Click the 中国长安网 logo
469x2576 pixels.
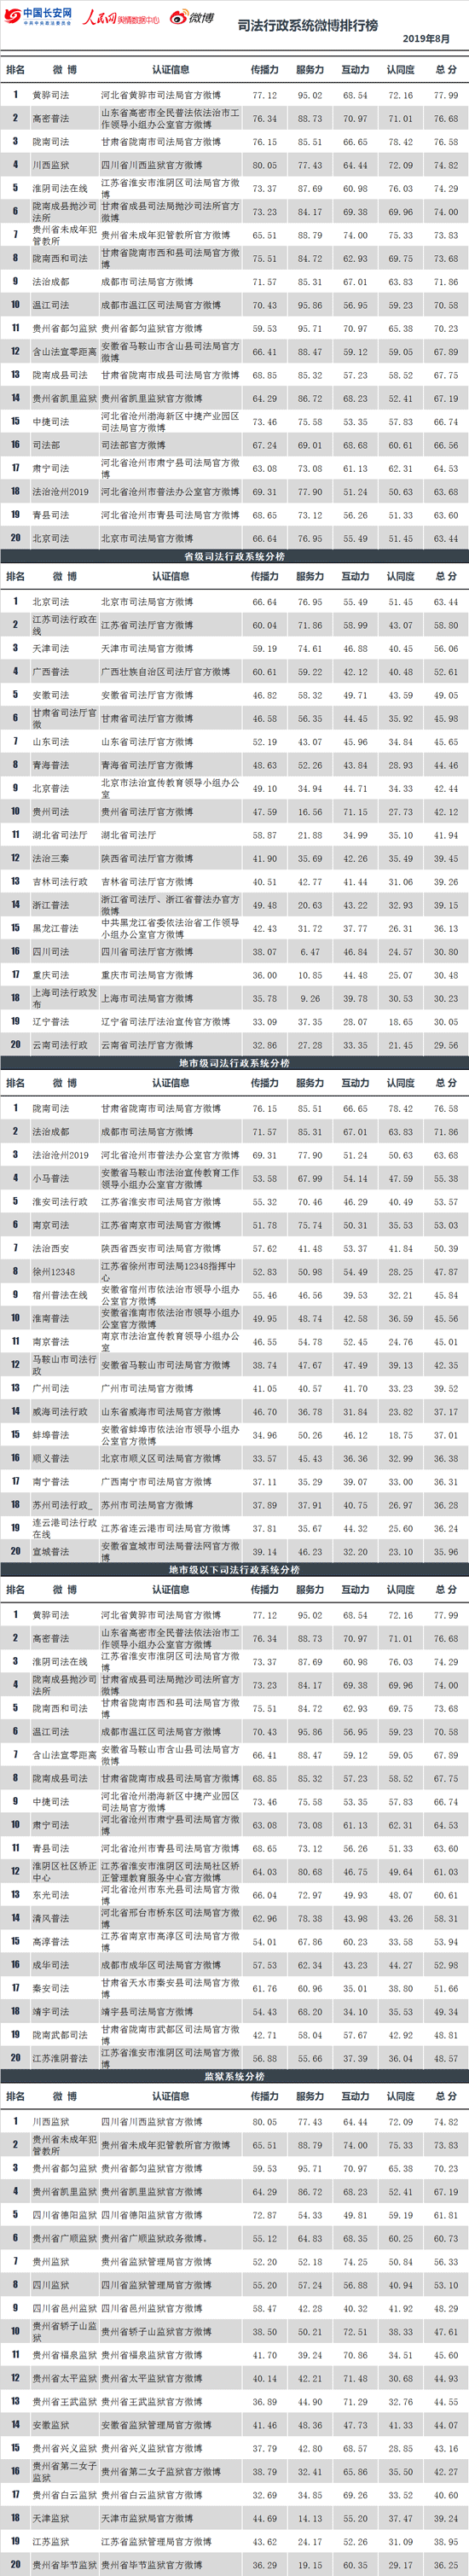37,17
